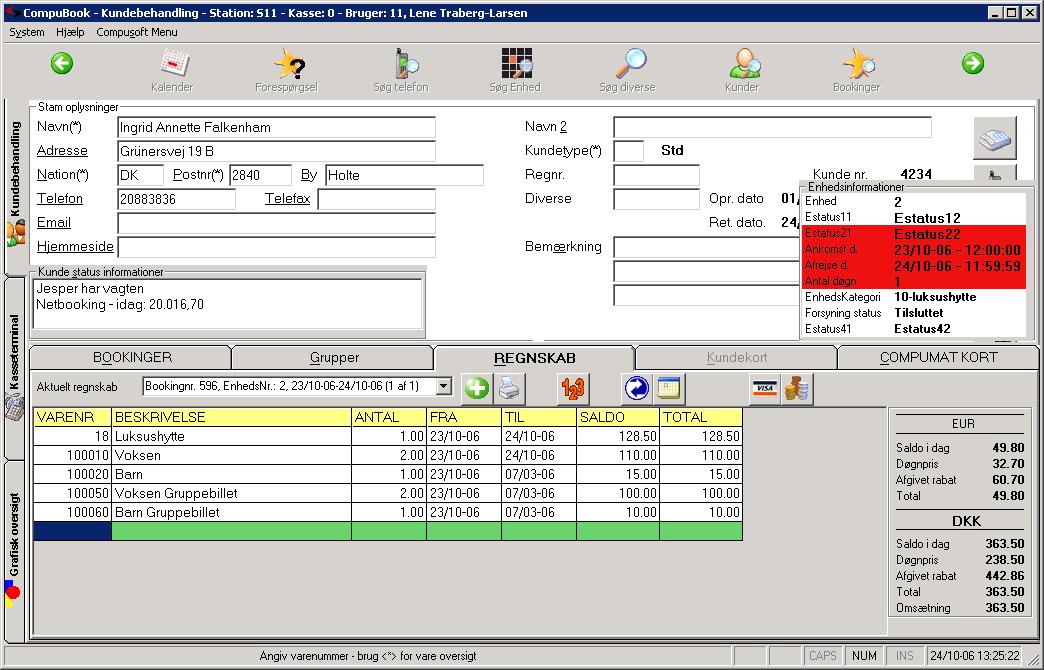Switch to the BOOKINGER tab
The image size is (1044, 670).
coord(132,358)
